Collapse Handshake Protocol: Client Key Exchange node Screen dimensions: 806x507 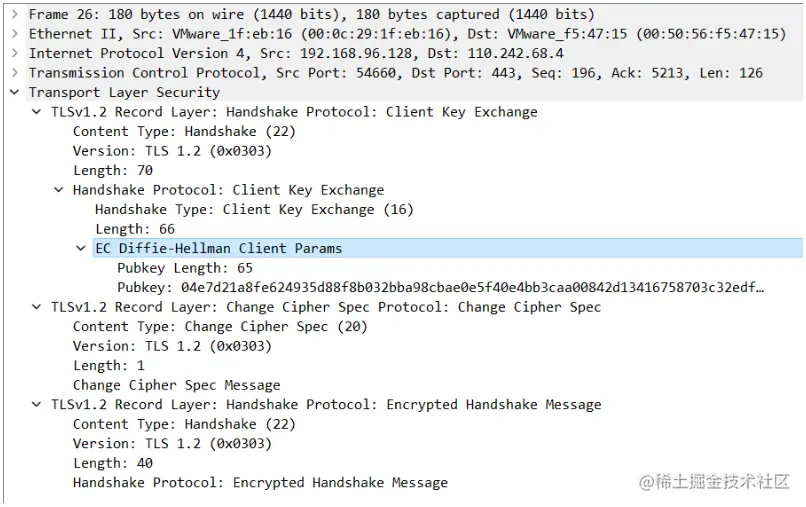click(59, 190)
